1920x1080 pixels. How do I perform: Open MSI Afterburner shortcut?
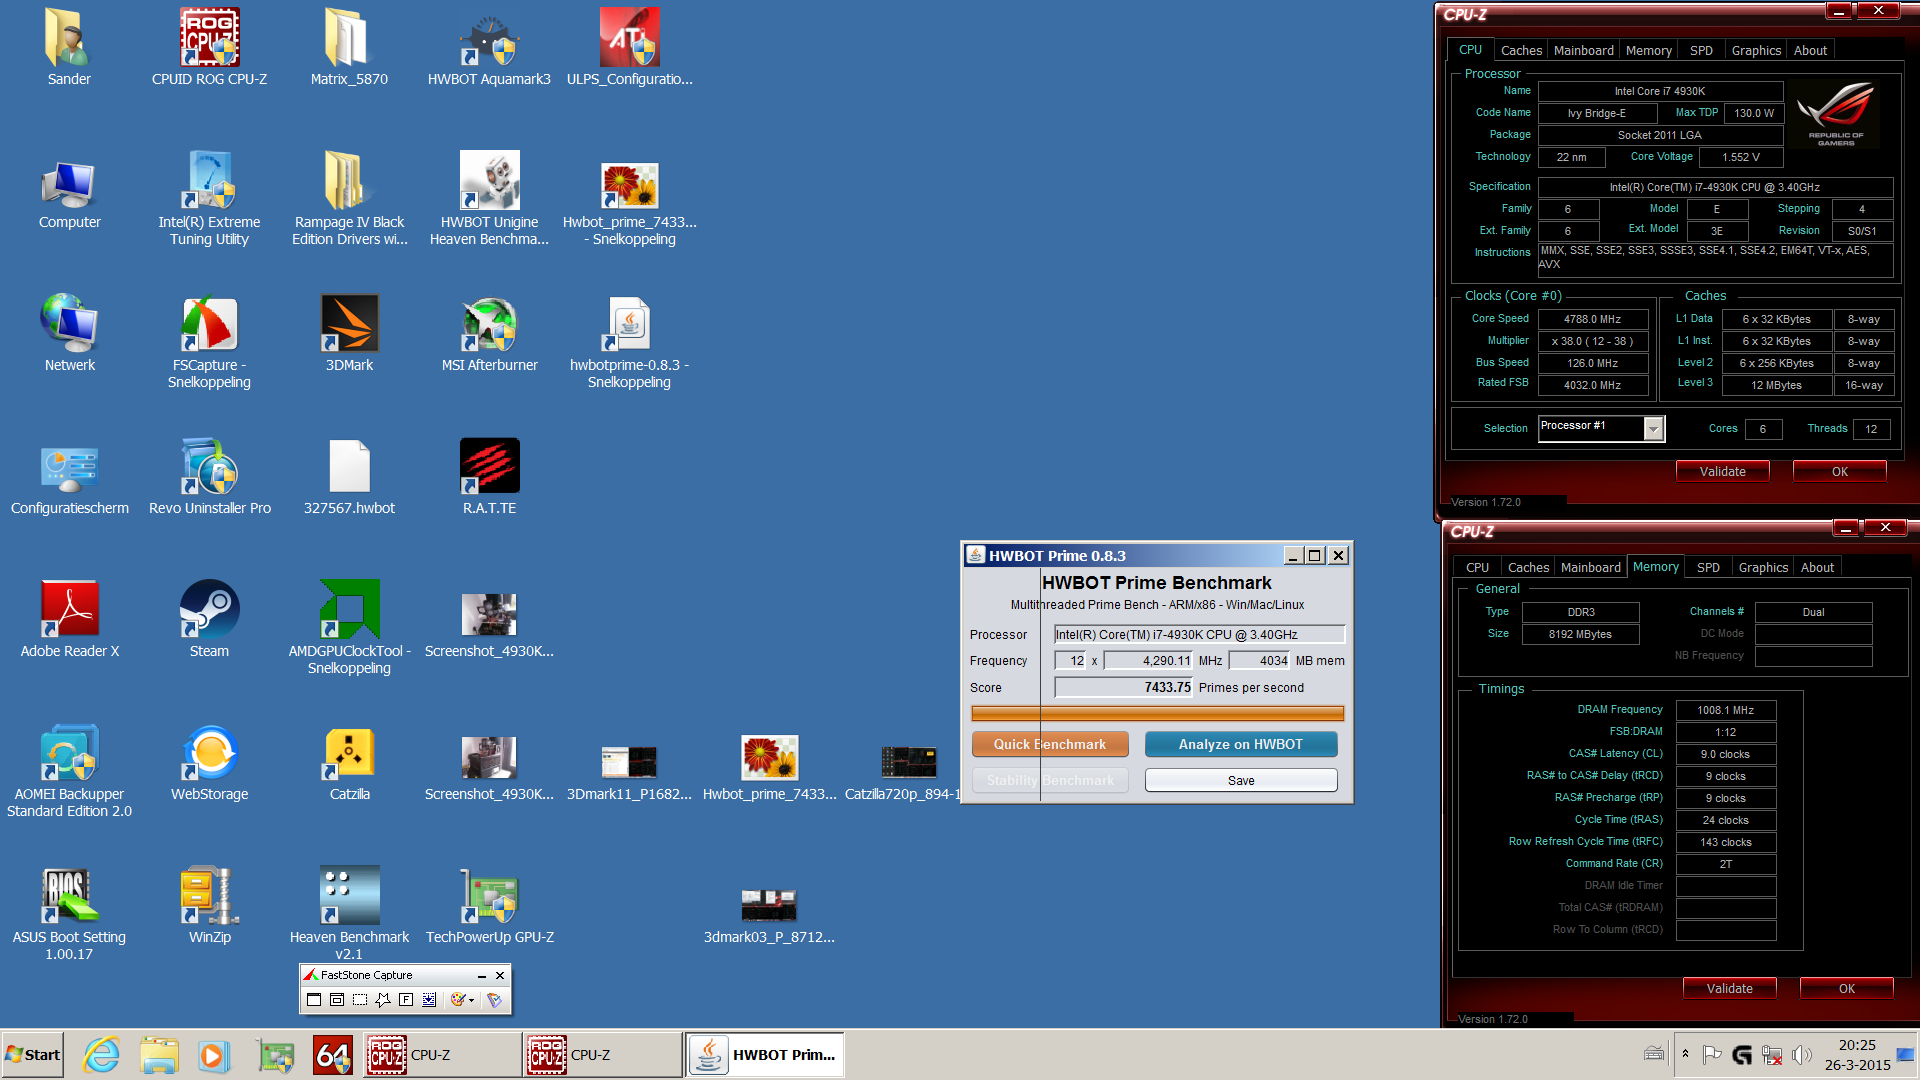[x=489, y=333]
